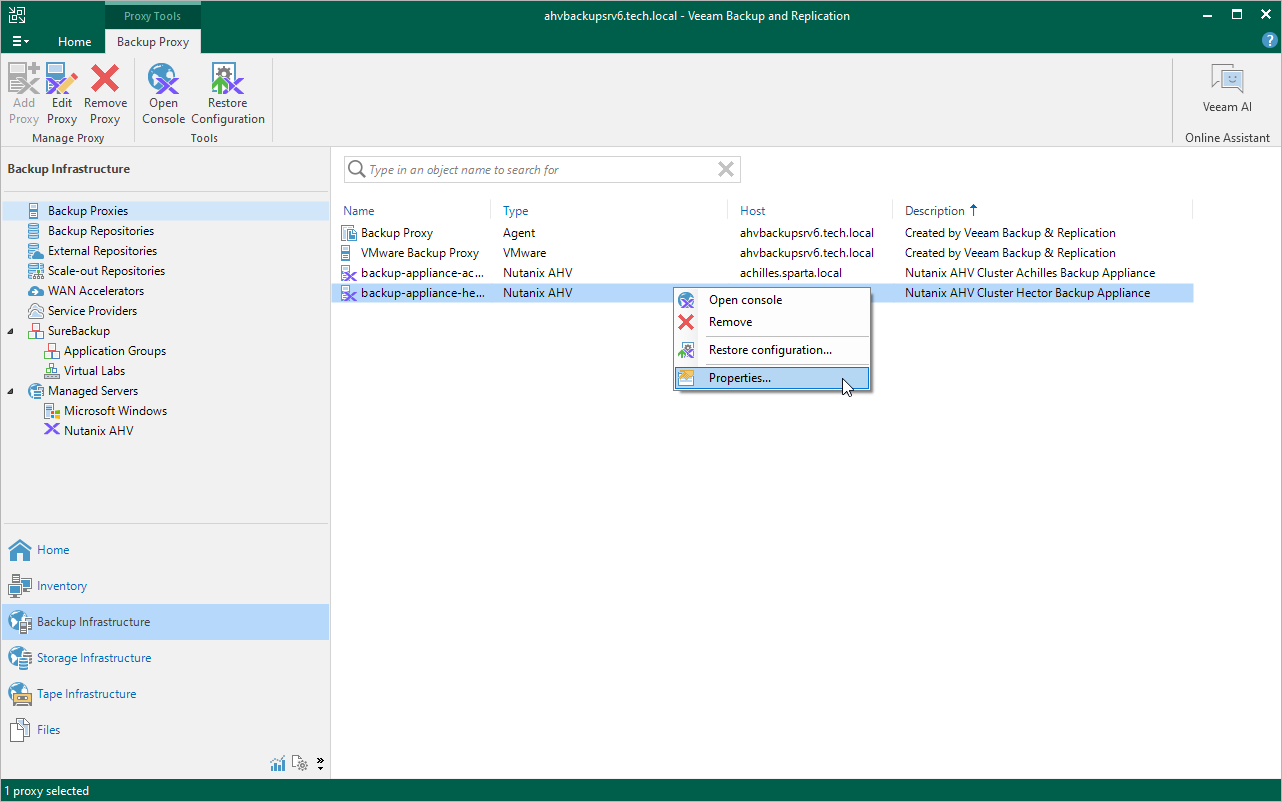1282x802 pixels.
Task: Click the Nutanix AHV tree icon
Action: [x=52, y=431]
